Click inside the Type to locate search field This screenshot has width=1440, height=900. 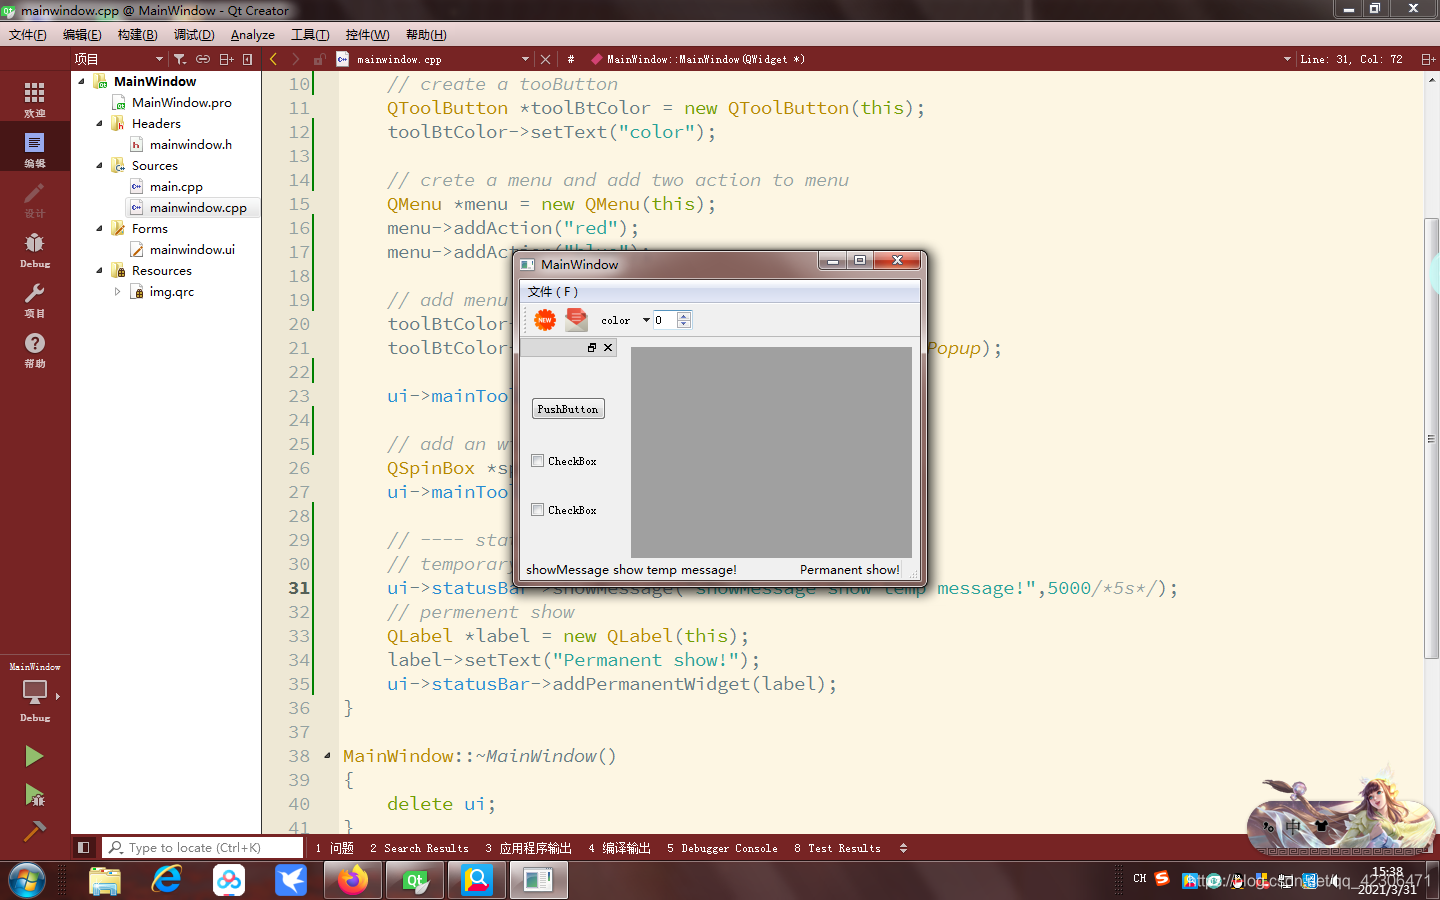coord(200,847)
